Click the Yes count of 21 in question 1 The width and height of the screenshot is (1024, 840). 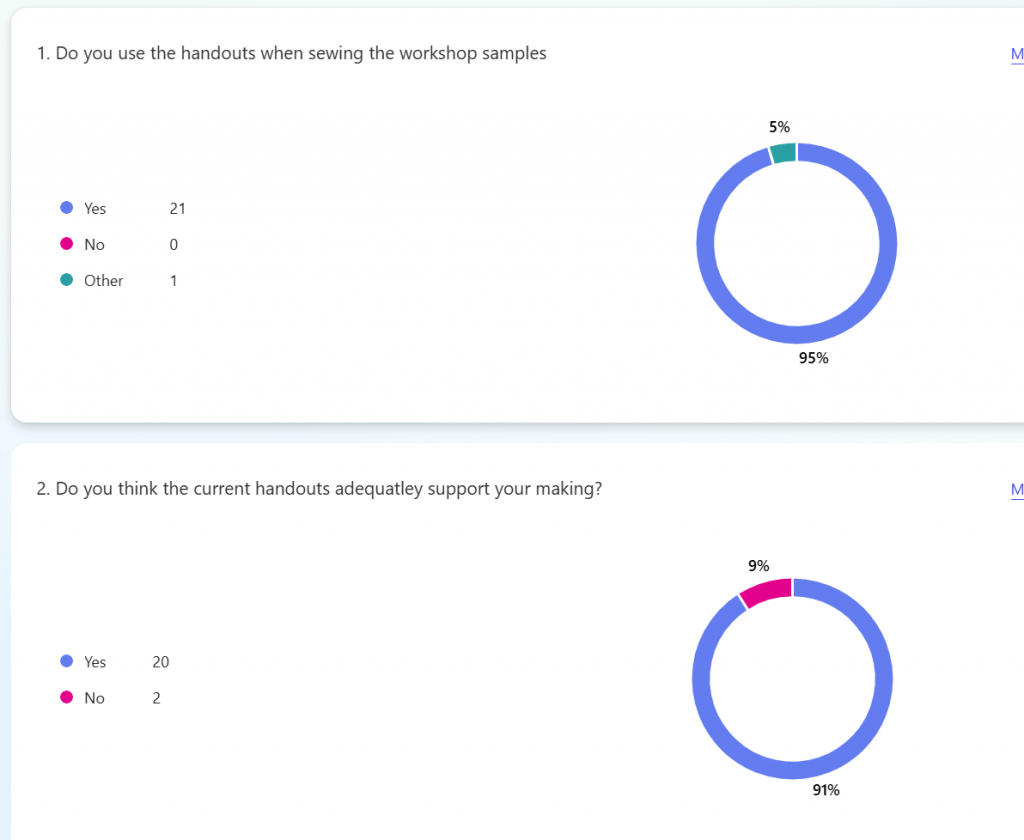pos(177,209)
